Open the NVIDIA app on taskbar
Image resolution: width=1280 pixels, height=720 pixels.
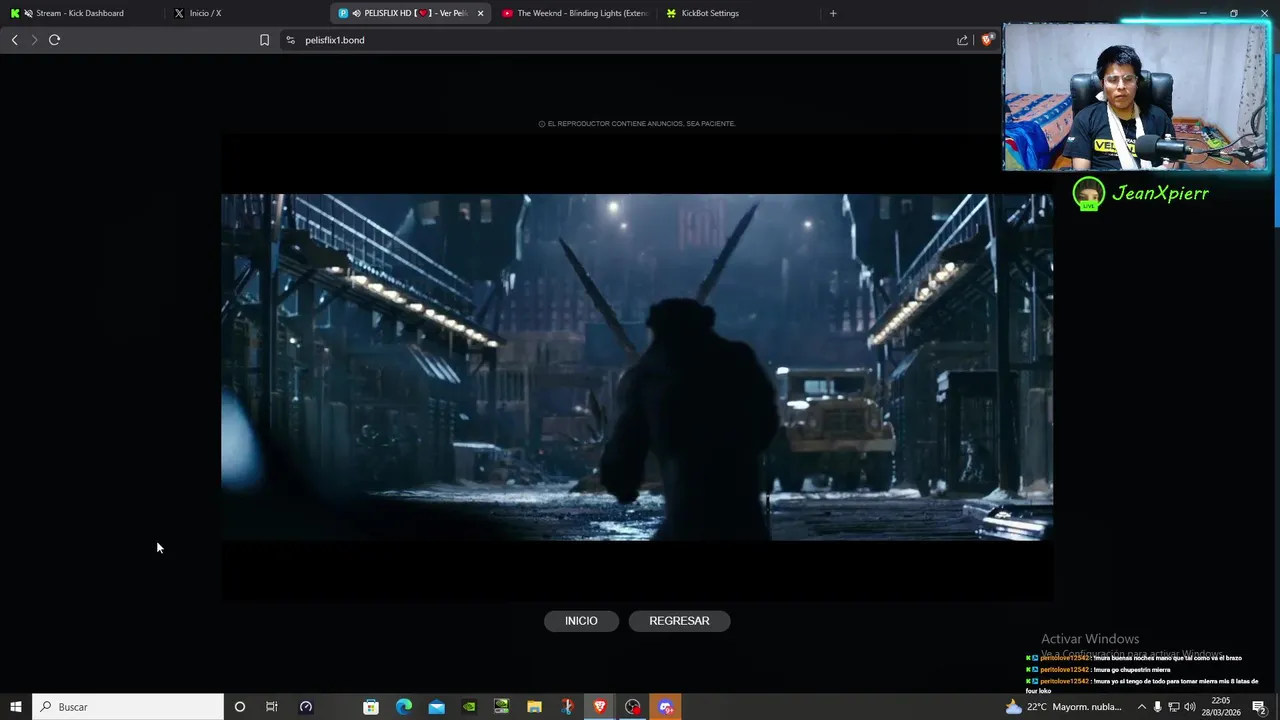(469, 707)
